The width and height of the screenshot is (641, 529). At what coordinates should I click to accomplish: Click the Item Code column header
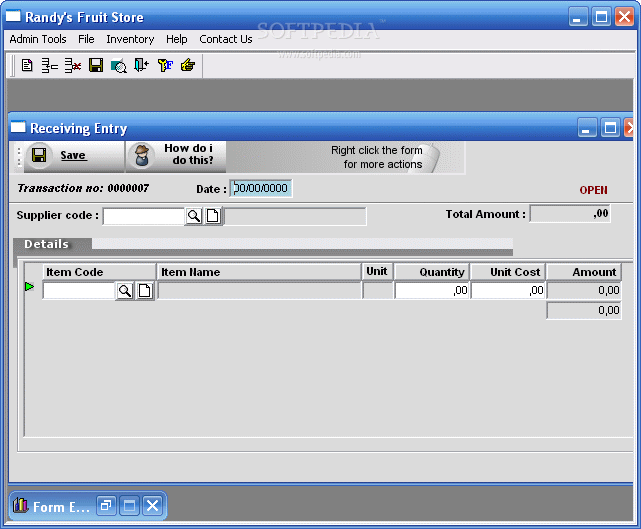(x=99, y=272)
